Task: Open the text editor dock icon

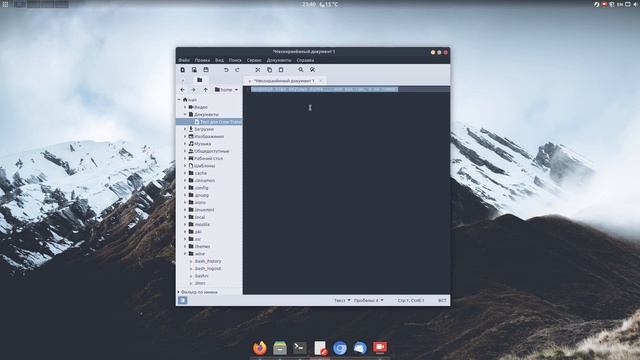Action: coord(320,348)
